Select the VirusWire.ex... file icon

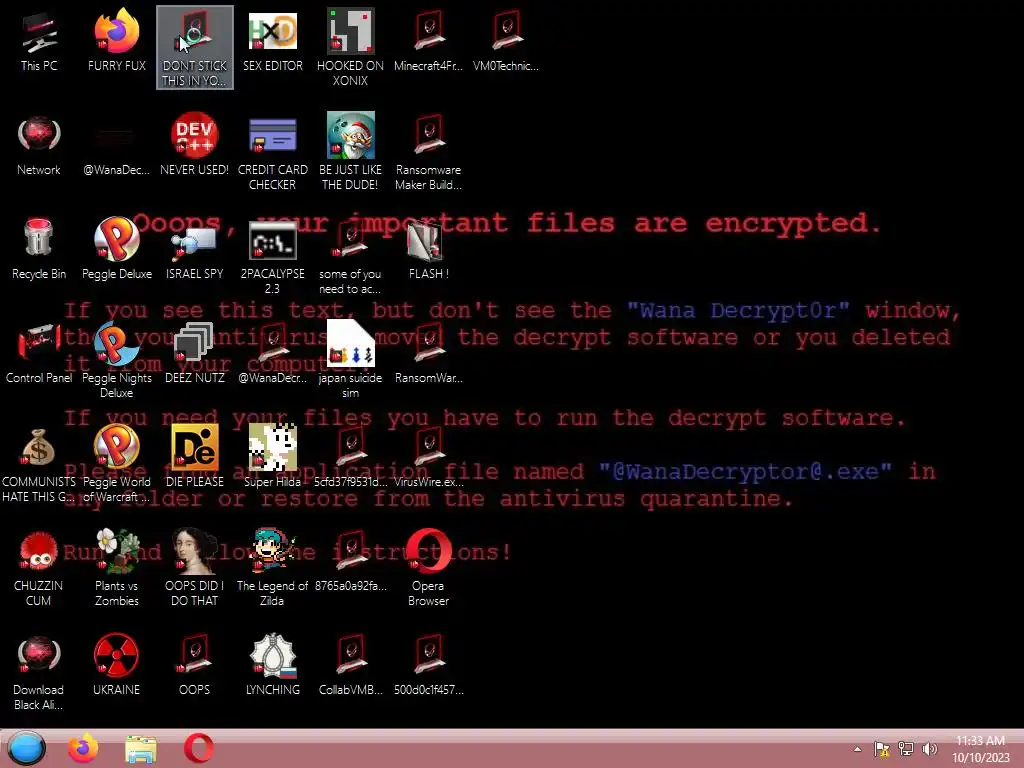coord(428,458)
